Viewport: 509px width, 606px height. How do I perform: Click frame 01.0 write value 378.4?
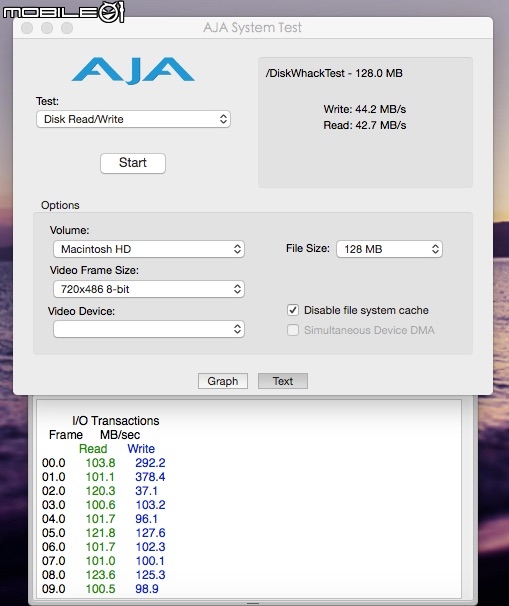click(x=150, y=477)
